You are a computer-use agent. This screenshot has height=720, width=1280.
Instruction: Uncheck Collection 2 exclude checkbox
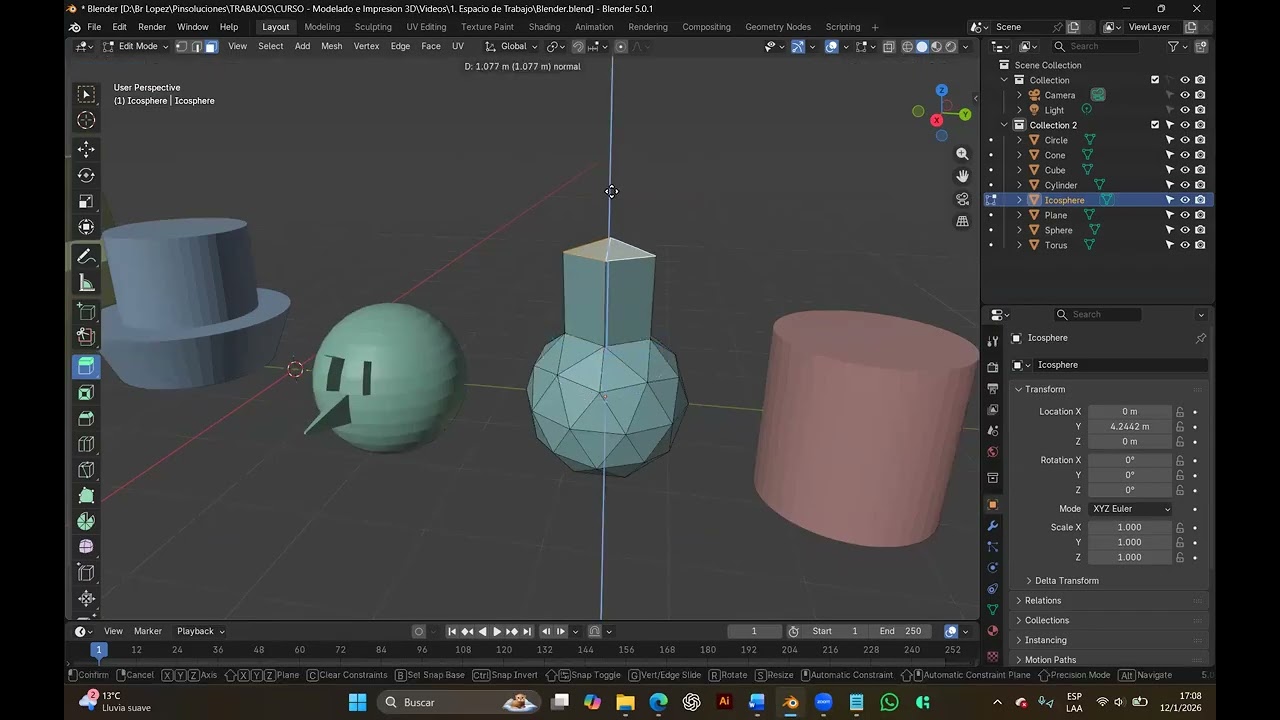tap(1155, 125)
